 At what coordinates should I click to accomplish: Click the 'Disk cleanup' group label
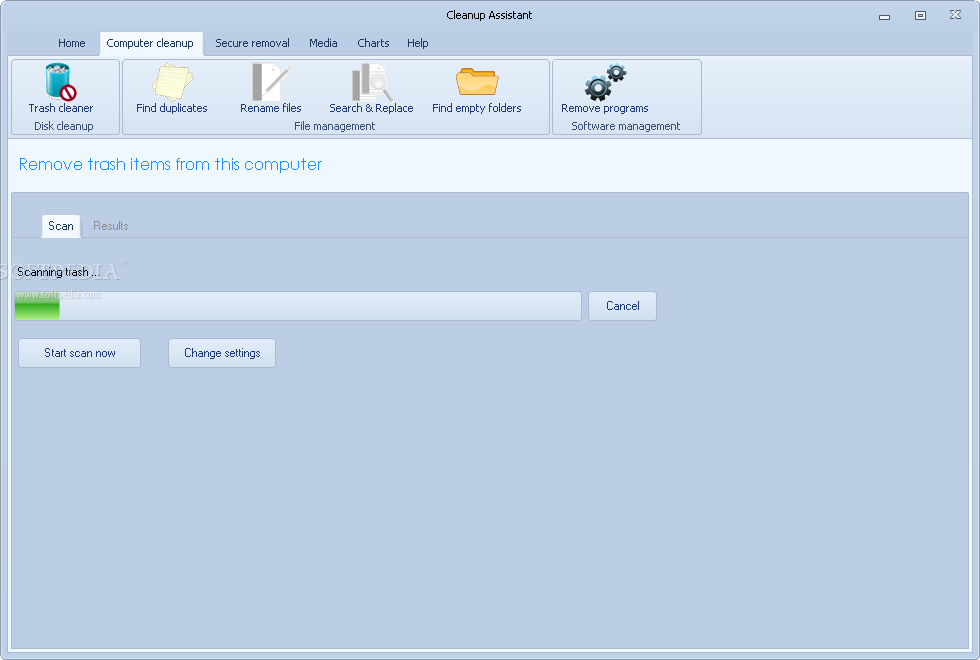[64, 126]
